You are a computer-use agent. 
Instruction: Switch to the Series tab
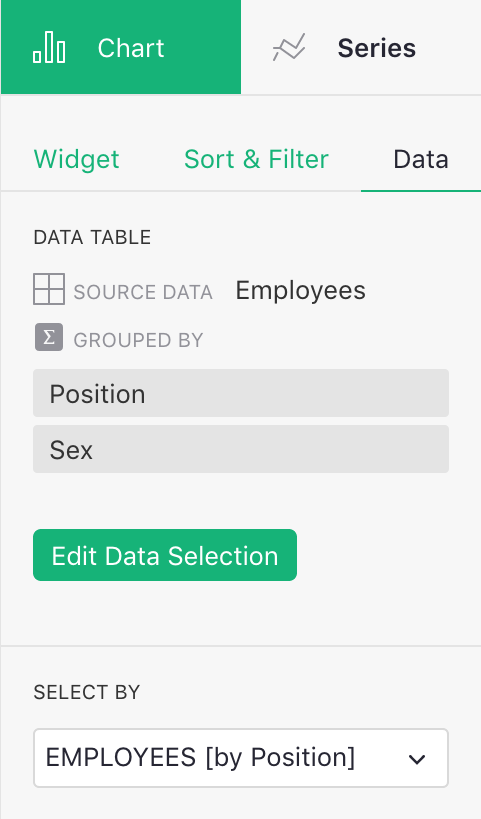tap(361, 48)
